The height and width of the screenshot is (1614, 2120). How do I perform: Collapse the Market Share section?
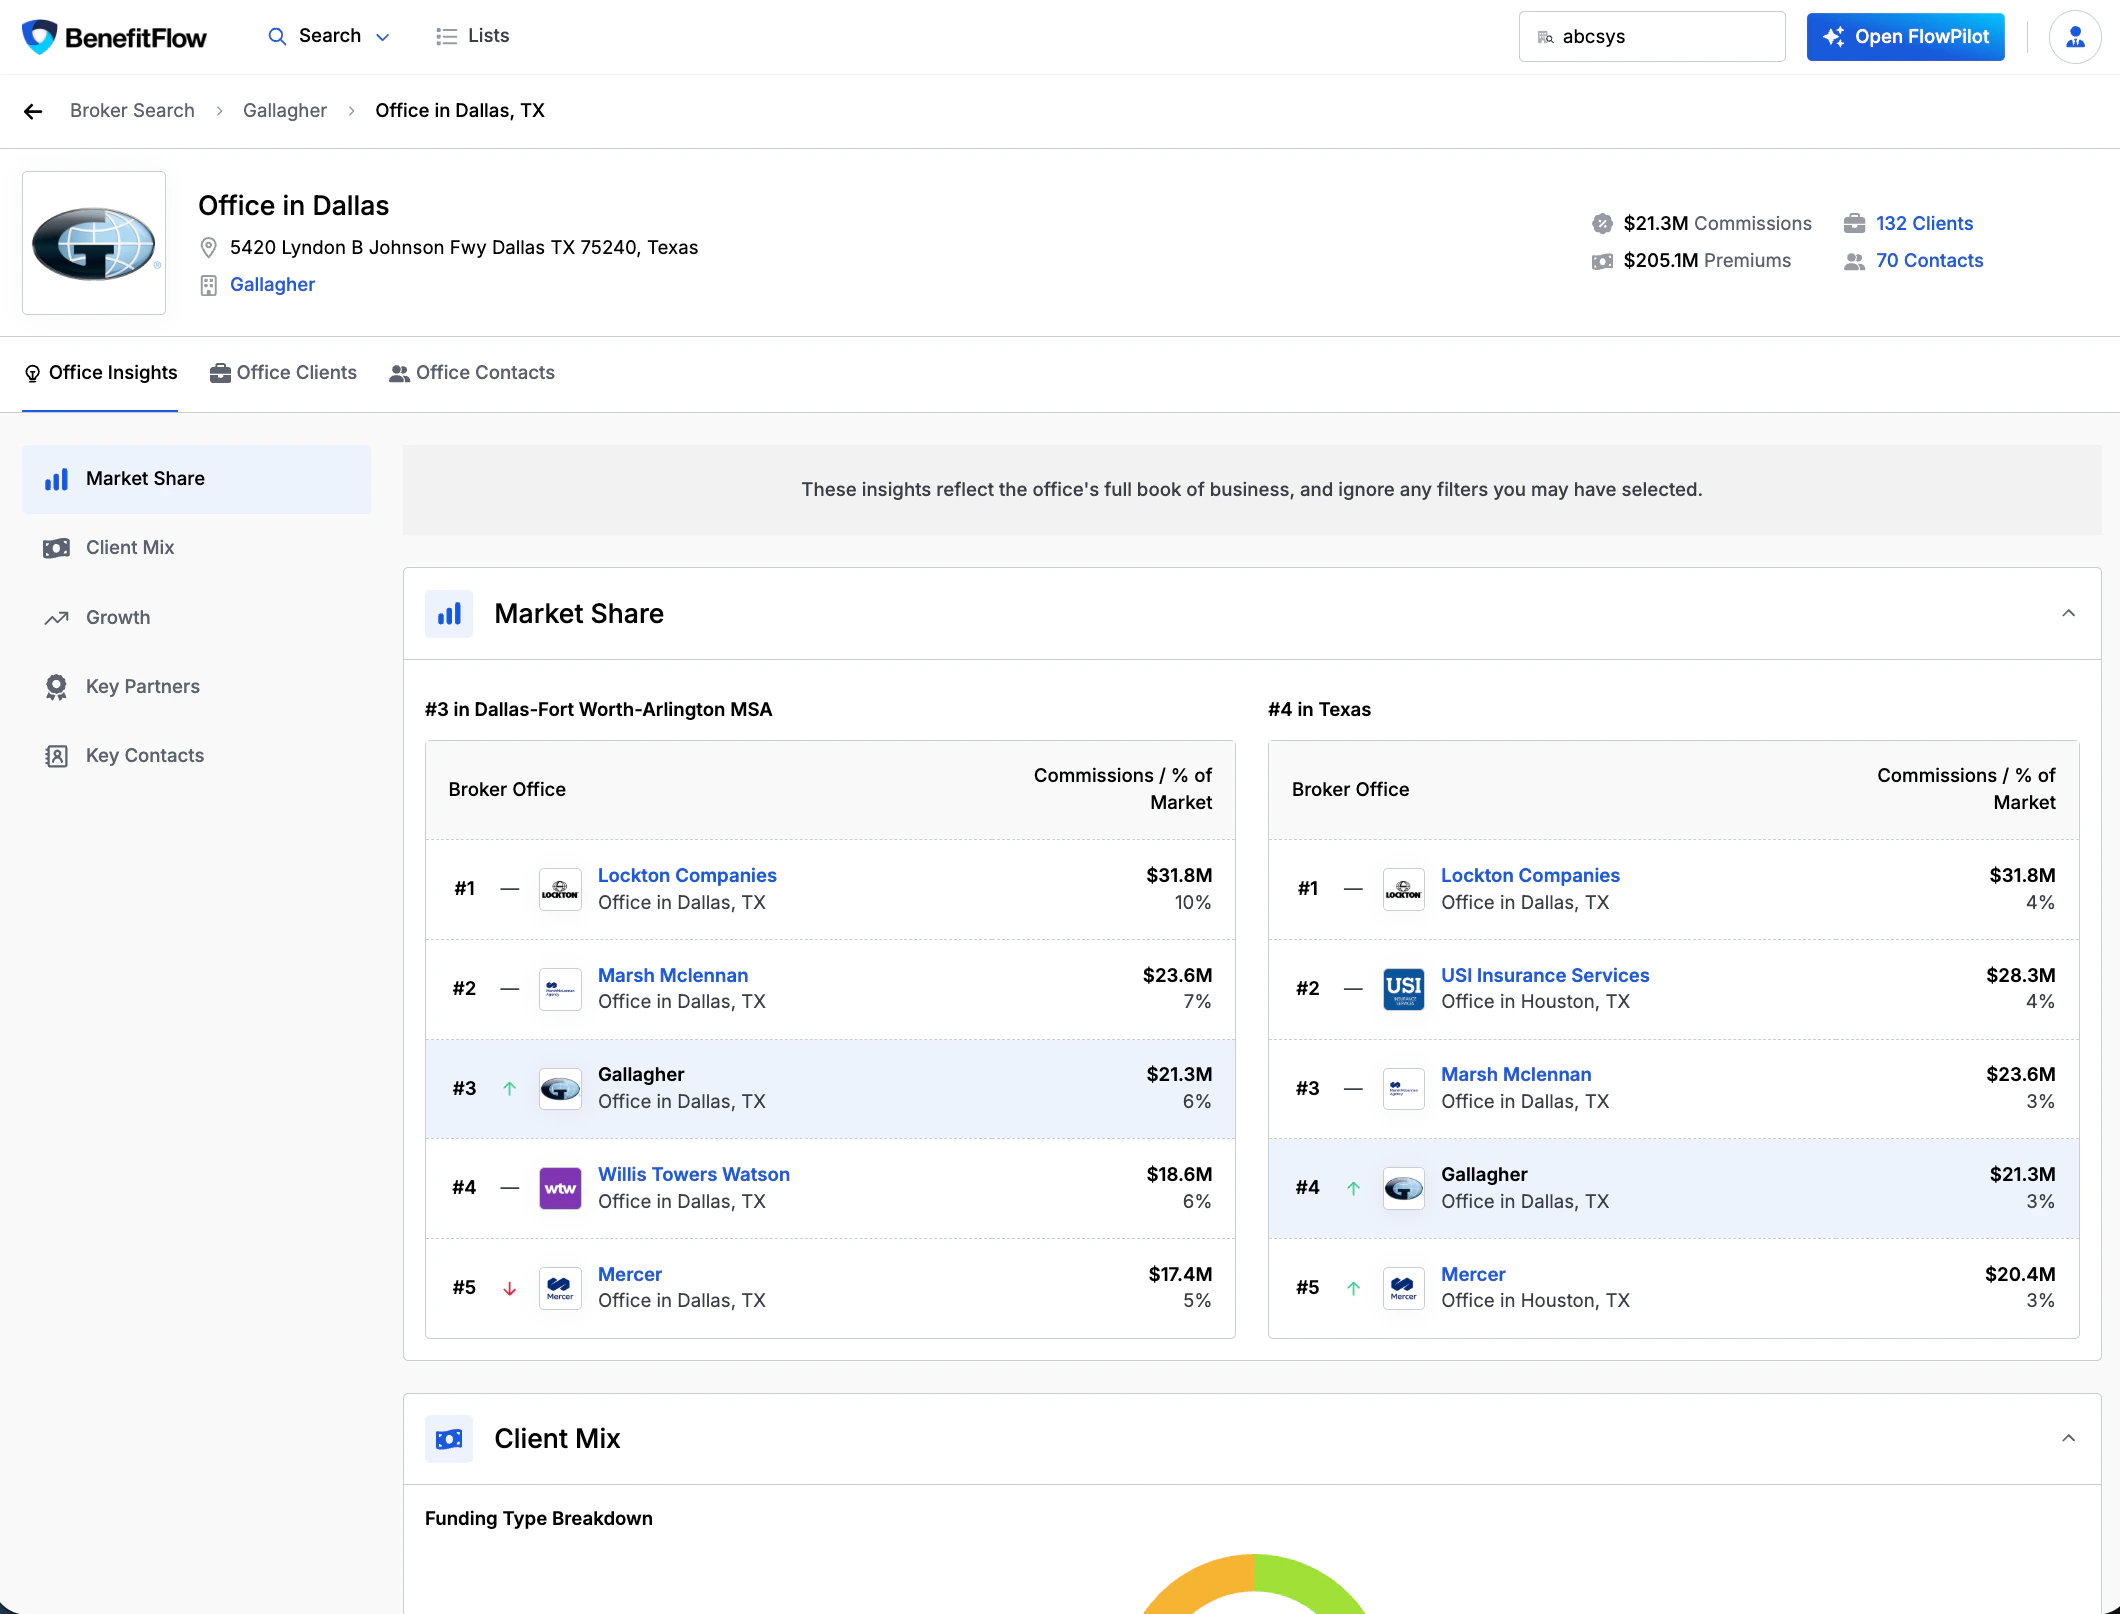click(x=2068, y=612)
